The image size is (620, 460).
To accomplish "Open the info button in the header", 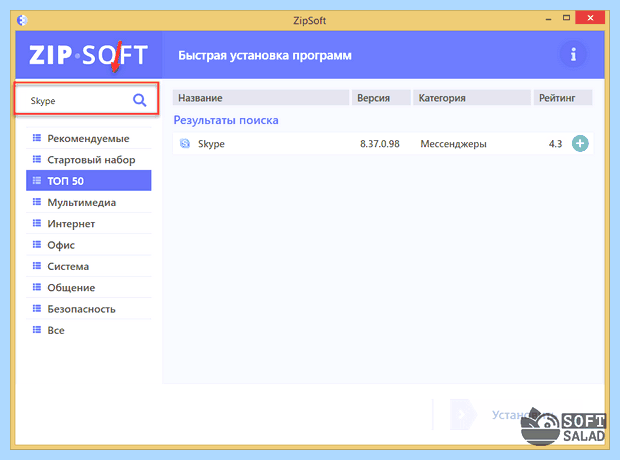I will 573,54.
